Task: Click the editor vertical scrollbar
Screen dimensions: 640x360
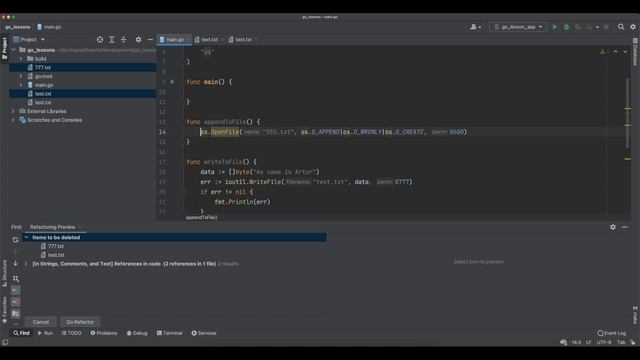Action: (x=627, y=114)
